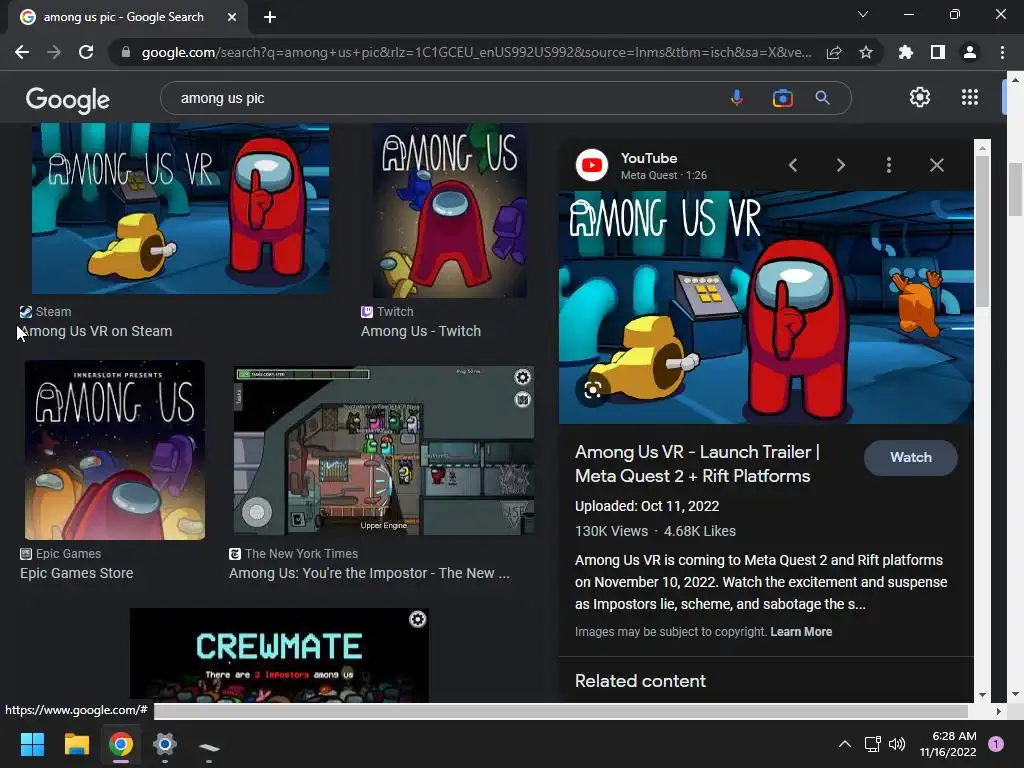Open Among Us - Twitch result link
Viewport: 1024px width, 768px height.
(421, 331)
